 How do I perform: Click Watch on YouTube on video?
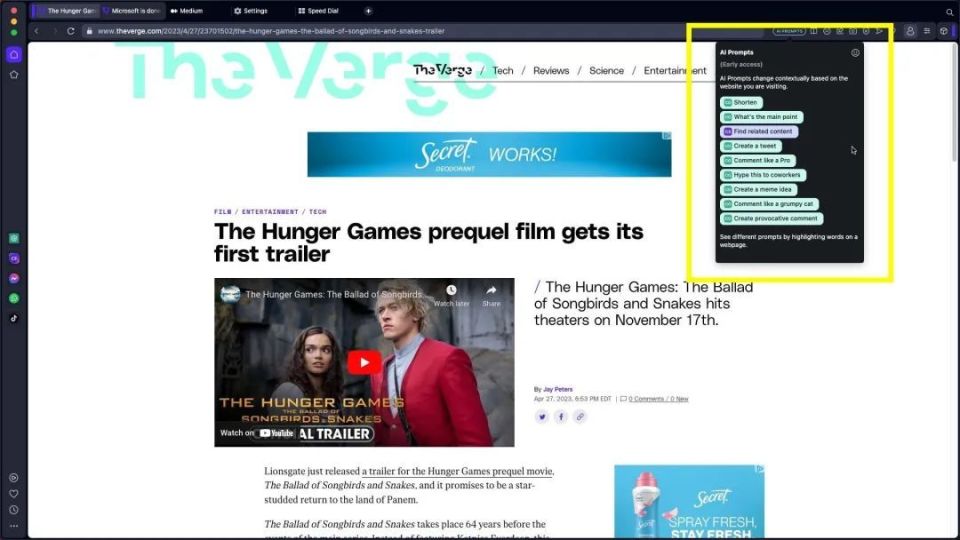pyautogui.click(x=257, y=433)
